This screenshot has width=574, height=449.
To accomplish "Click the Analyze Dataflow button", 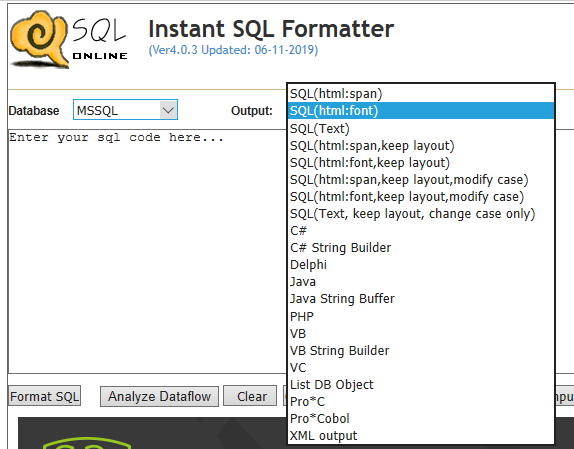I will 159,396.
